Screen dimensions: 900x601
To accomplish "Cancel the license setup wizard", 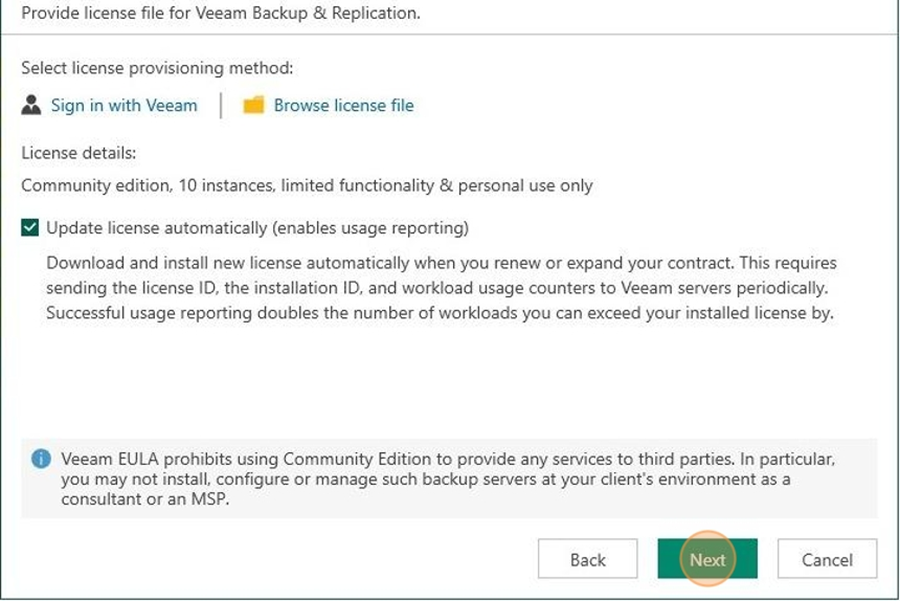I will (827, 559).
